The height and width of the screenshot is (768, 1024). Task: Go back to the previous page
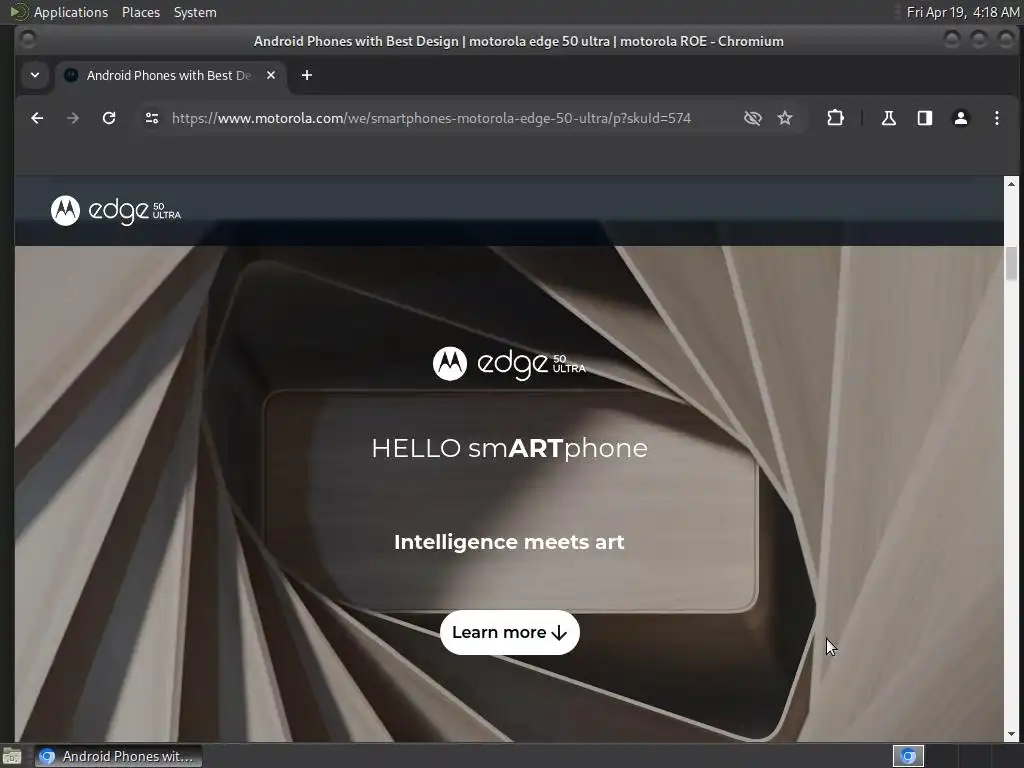(x=37, y=118)
